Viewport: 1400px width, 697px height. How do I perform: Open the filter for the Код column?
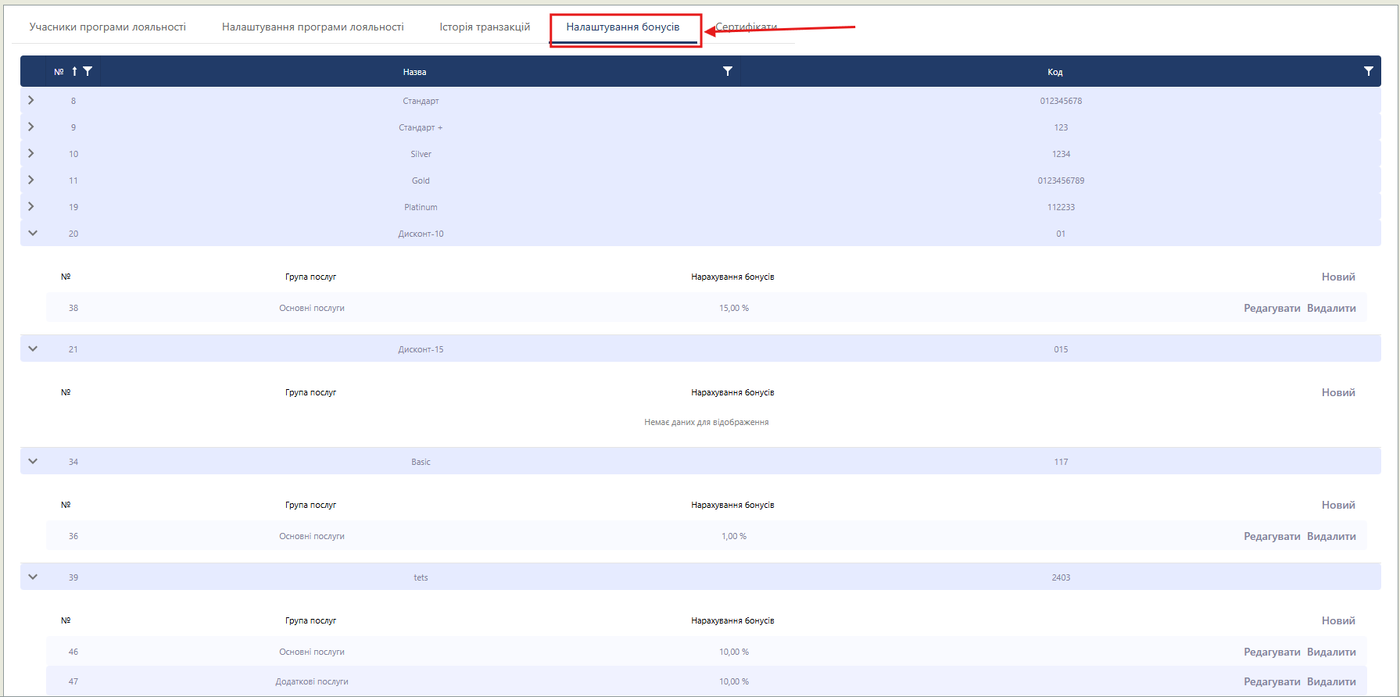pos(1368,71)
